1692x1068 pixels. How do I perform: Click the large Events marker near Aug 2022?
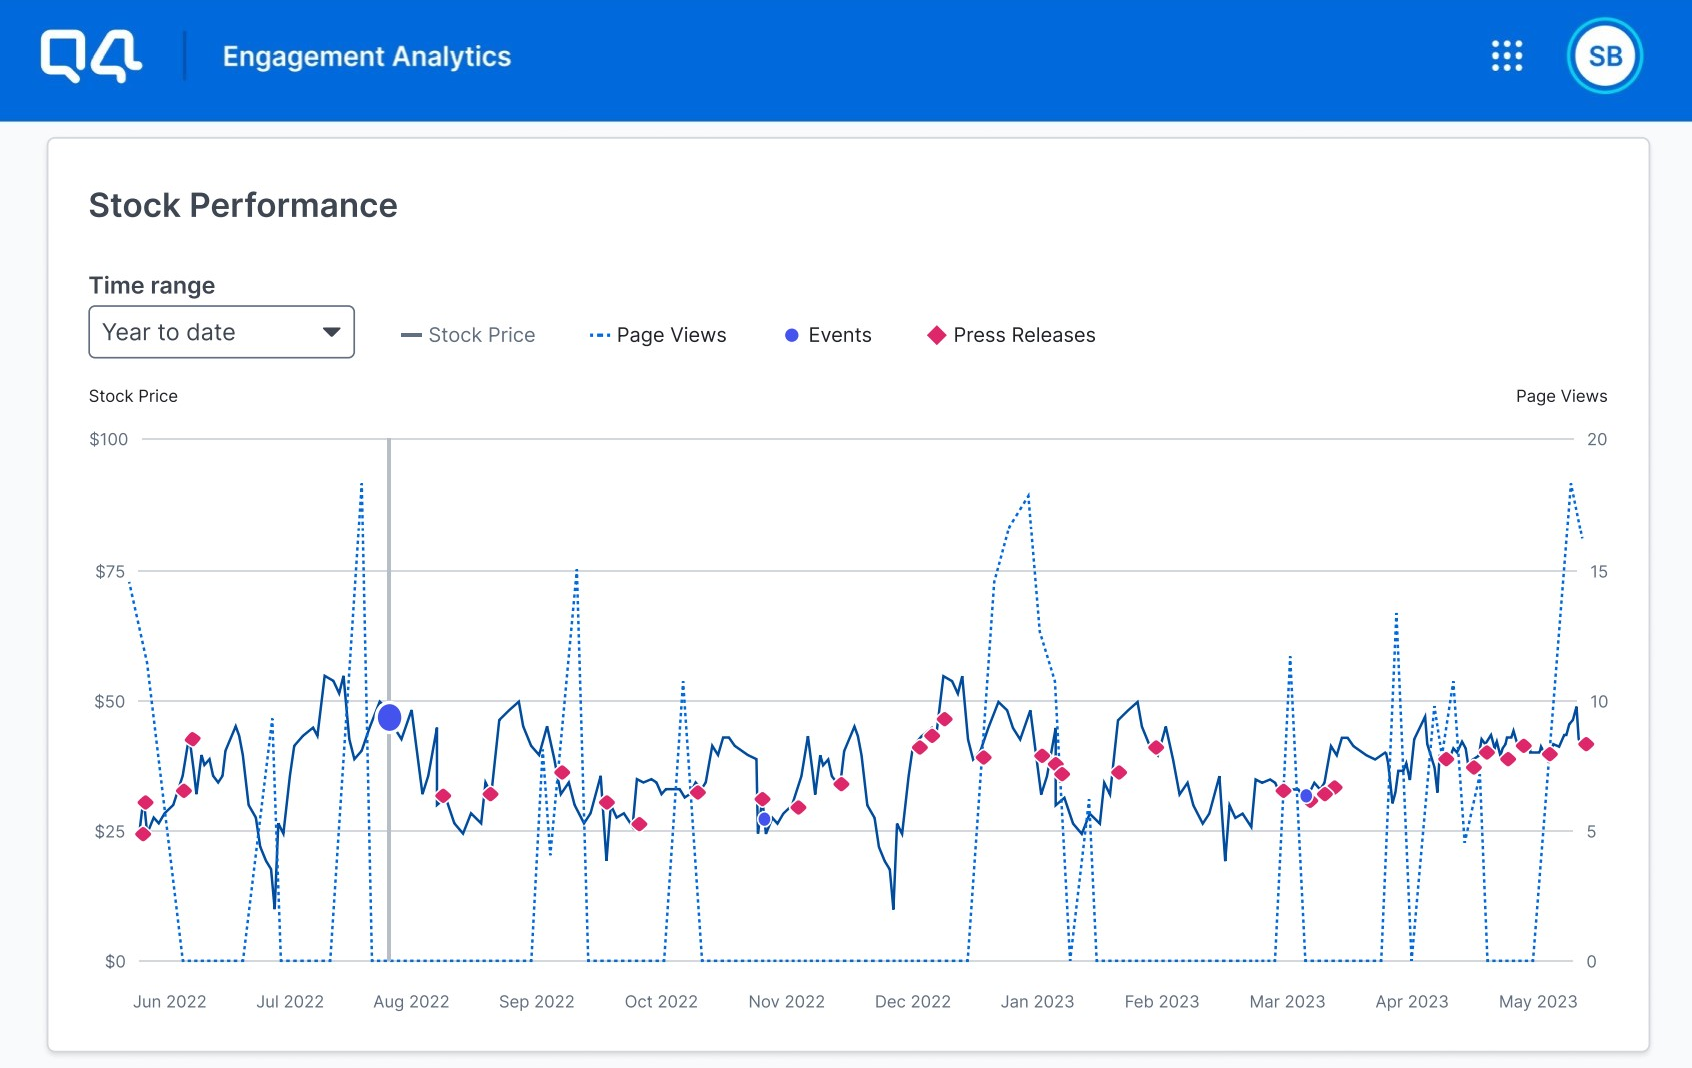tap(390, 717)
